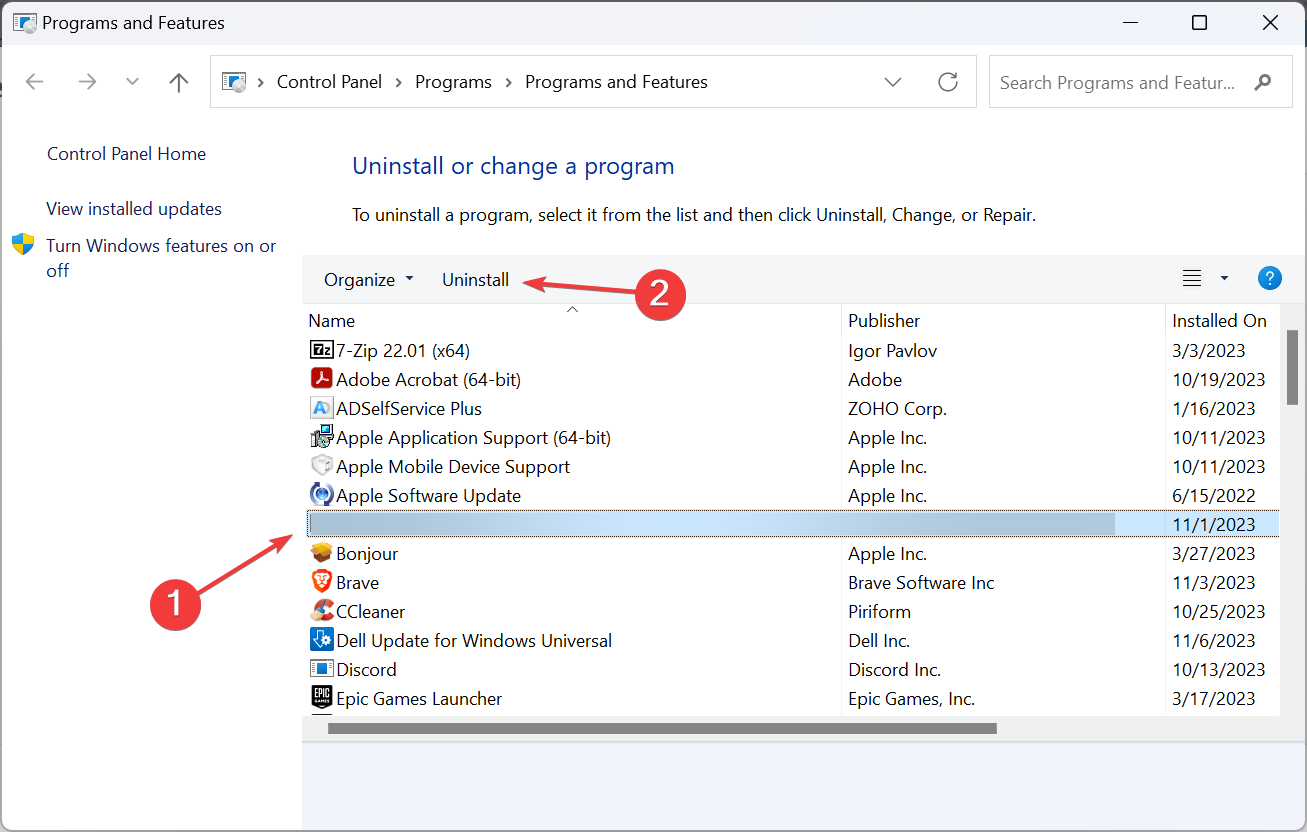Click the Programs and Features breadcrumb
Image resolution: width=1307 pixels, height=832 pixels.
click(x=616, y=82)
